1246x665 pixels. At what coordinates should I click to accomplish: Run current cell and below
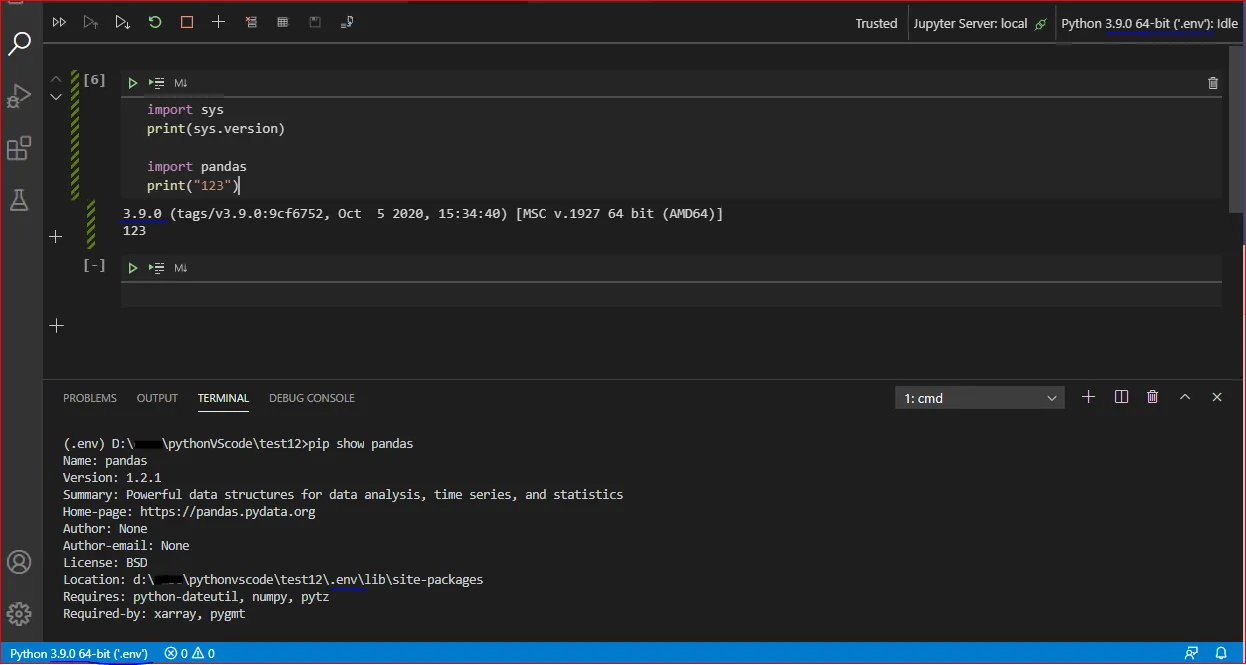point(122,22)
